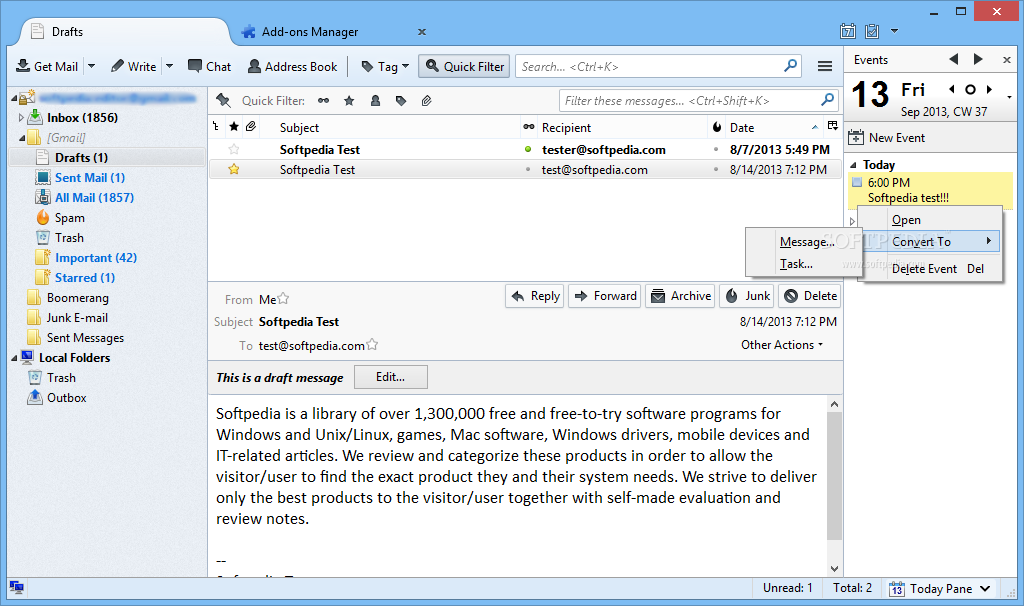
Task: Open the Write dropdown arrow
Action: click(x=170, y=67)
